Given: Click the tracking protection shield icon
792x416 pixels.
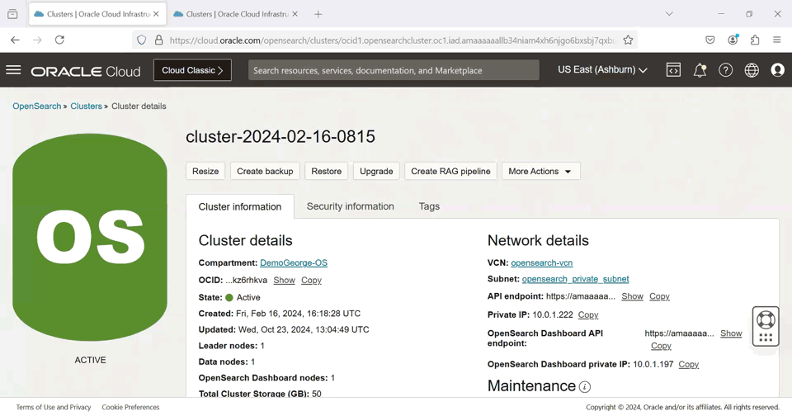Looking at the screenshot, I should (141, 40).
